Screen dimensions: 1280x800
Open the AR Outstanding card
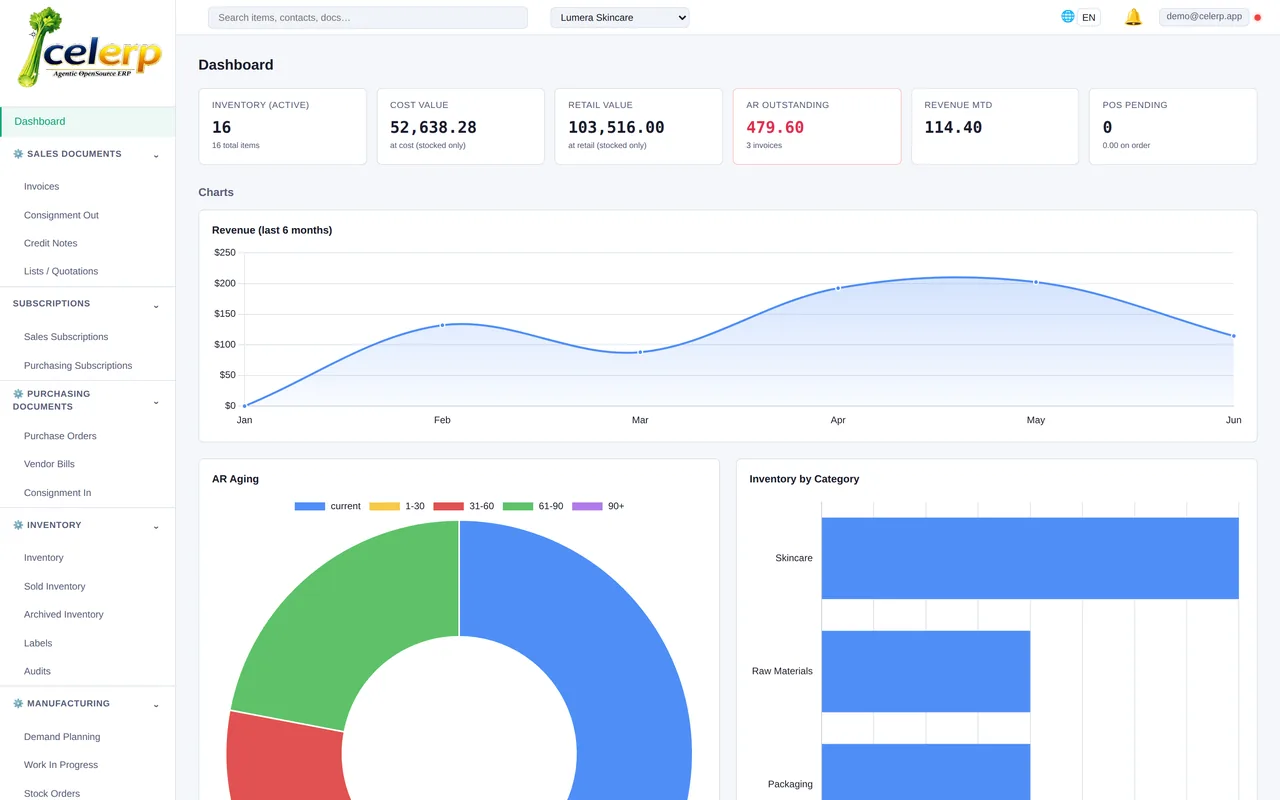pos(817,126)
